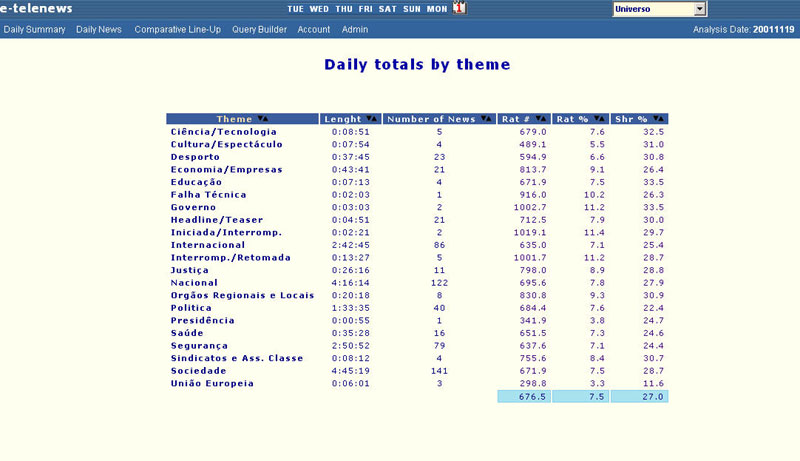Sort Theme column descending arrow
The height and width of the screenshot is (461, 800).
260,118
